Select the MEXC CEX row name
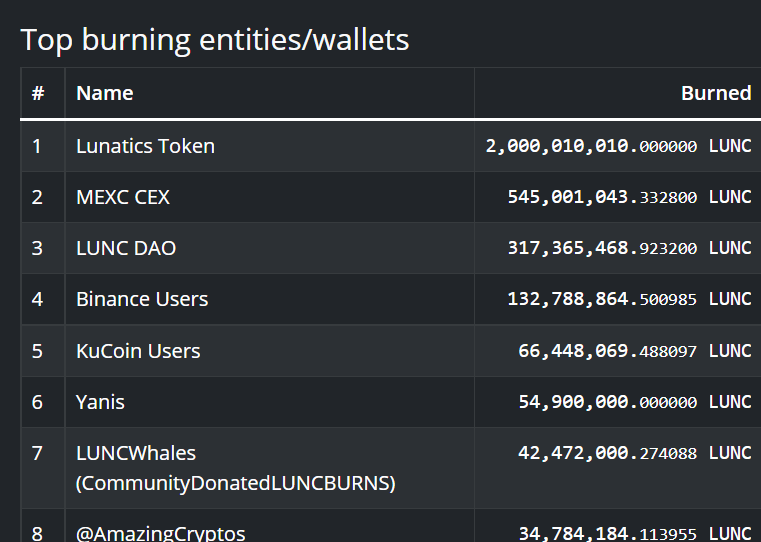The height and width of the screenshot is (542, 761). [x=123, y=197]
